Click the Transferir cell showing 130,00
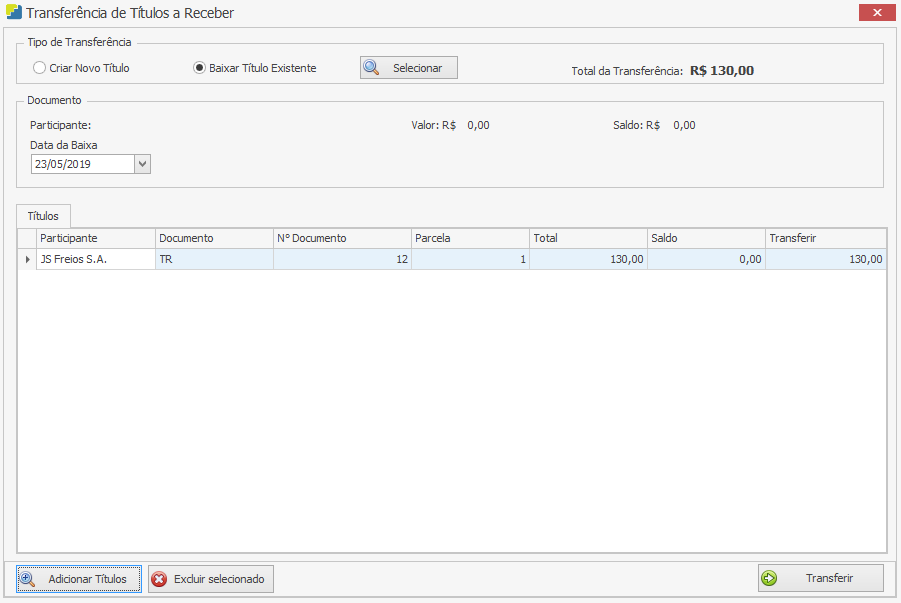The height and width of the screenshot is (603, 901). tap(825, 259)
